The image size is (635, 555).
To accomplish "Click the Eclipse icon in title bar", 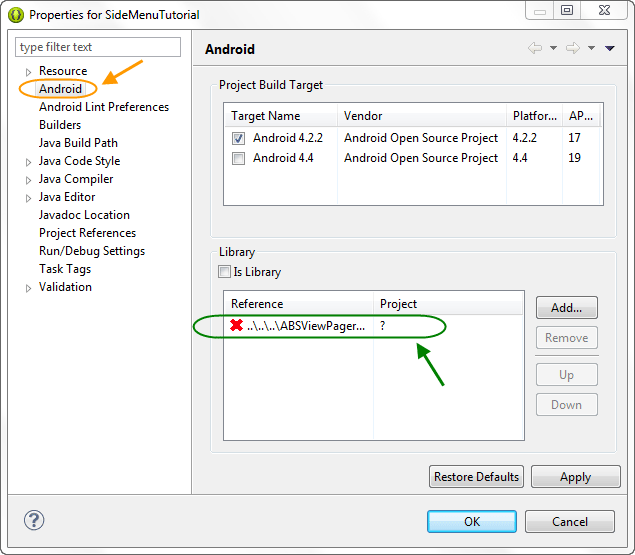I will coord(16,15).
